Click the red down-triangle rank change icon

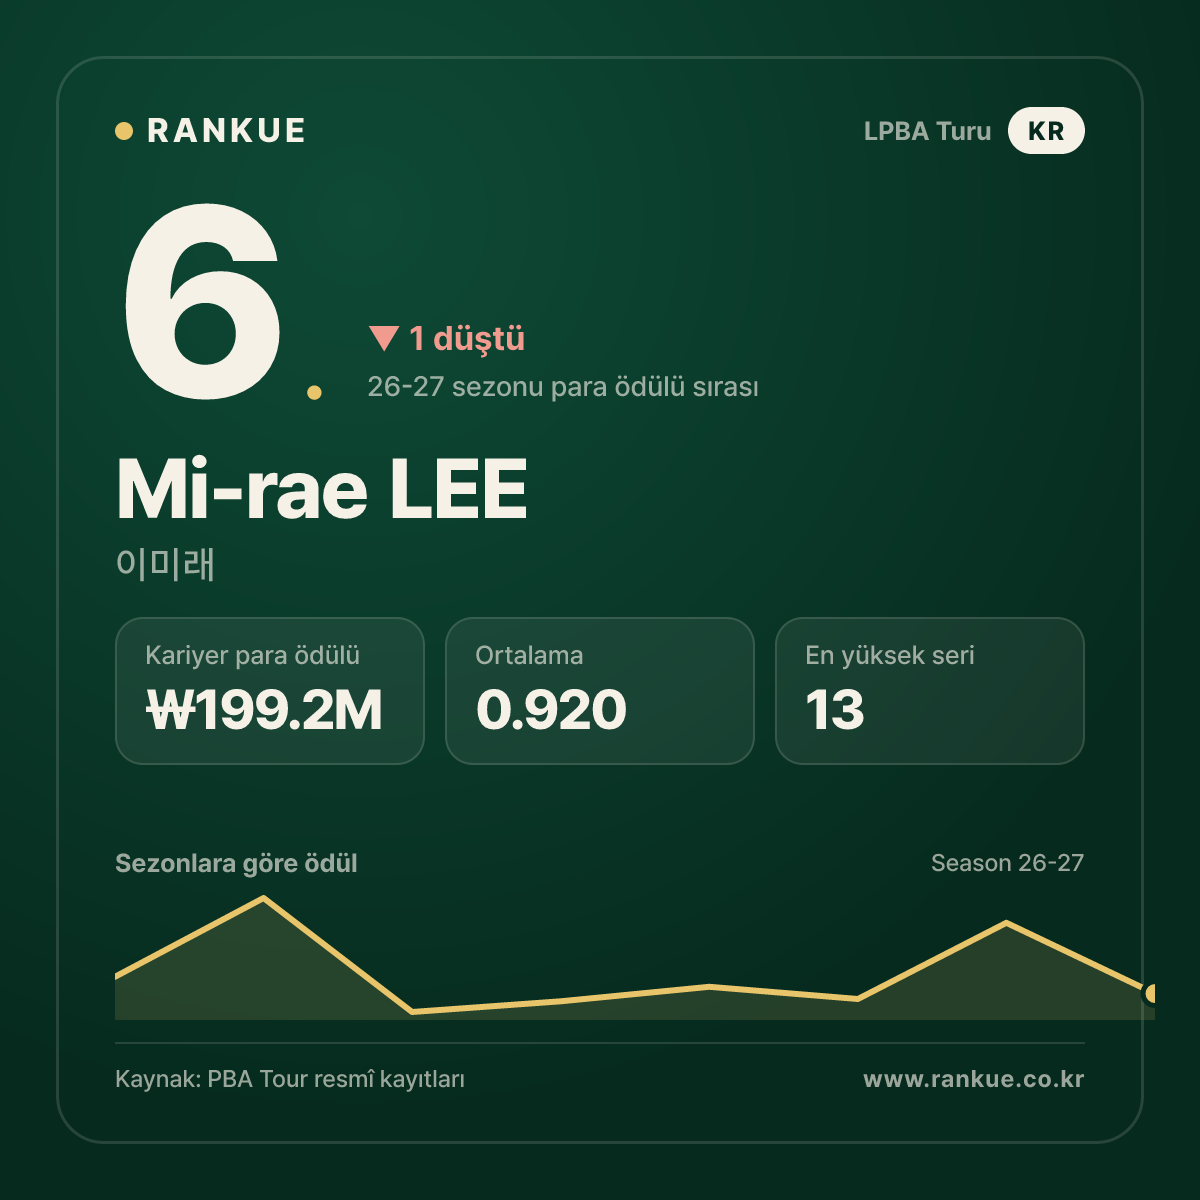click(384, 338)
